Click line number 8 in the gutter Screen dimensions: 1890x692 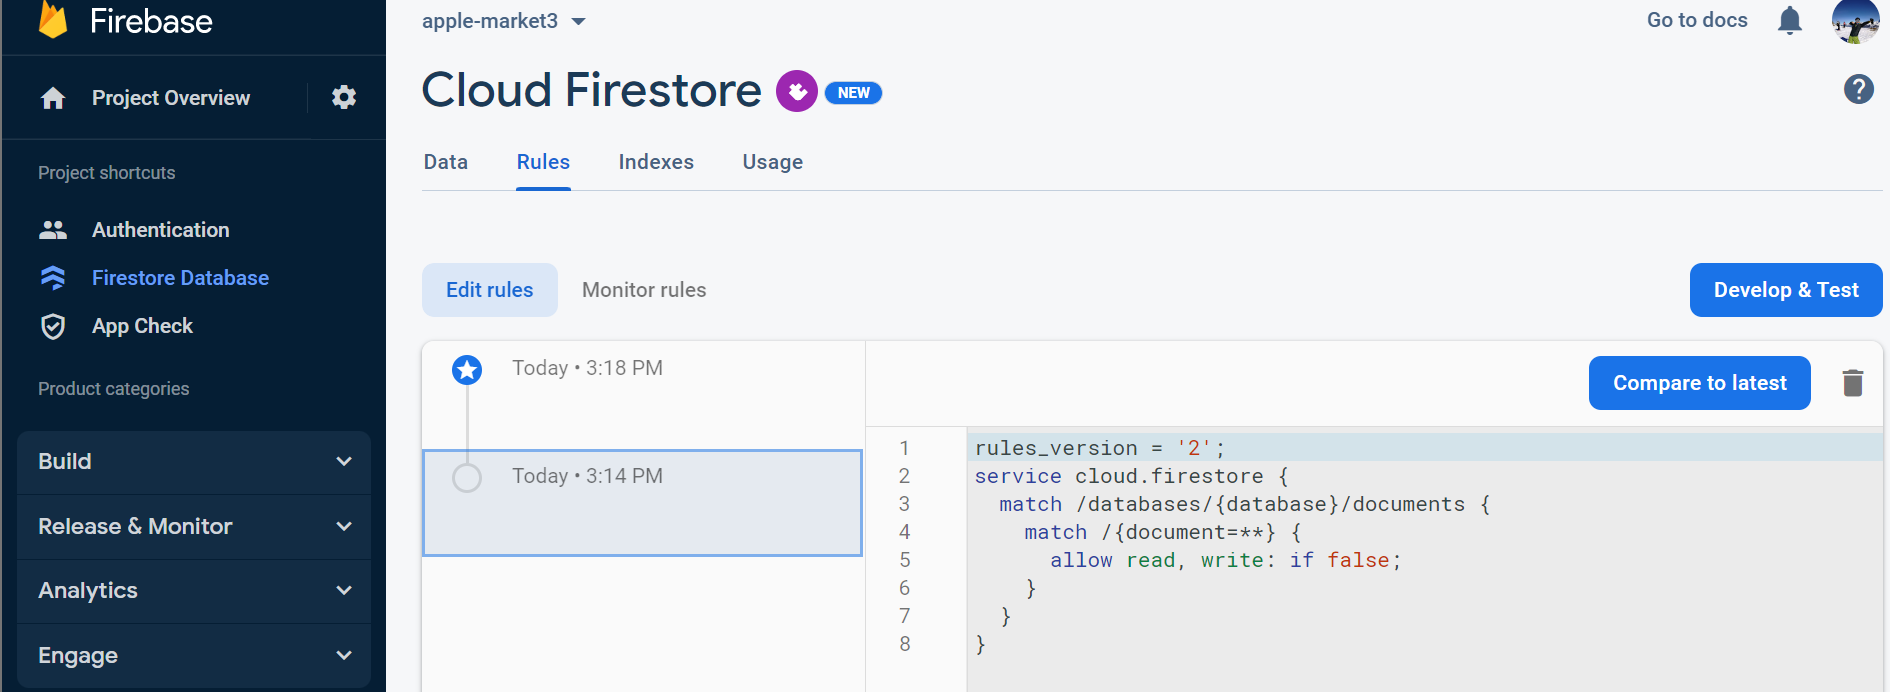tap(905, 644)
